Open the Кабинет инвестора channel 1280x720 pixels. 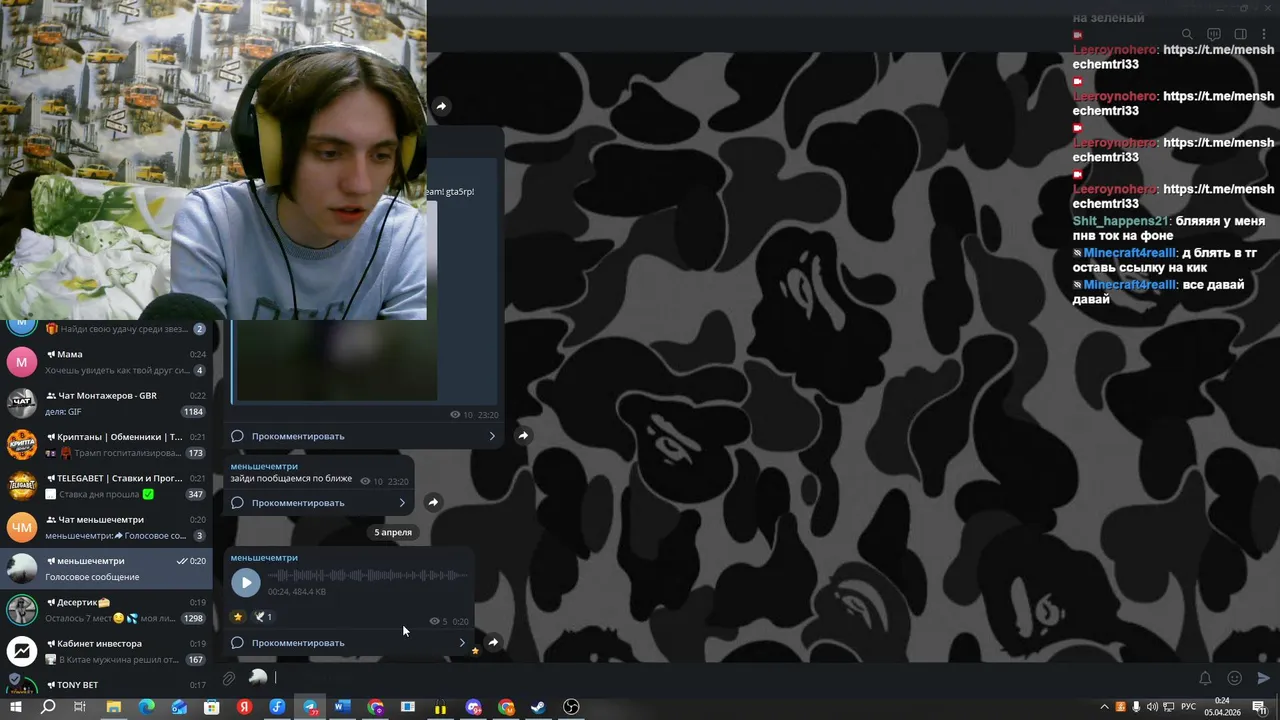pyautogui.click(x=106, y=651)
